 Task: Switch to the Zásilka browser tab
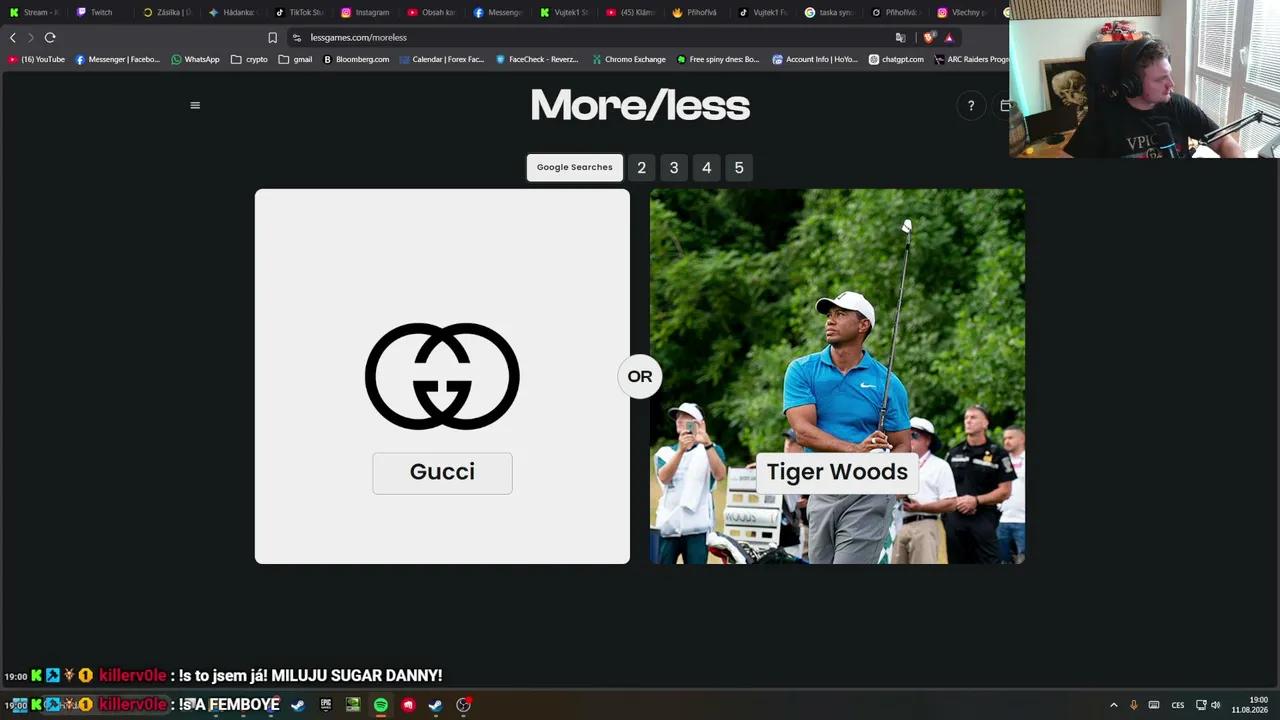[167, 13]
